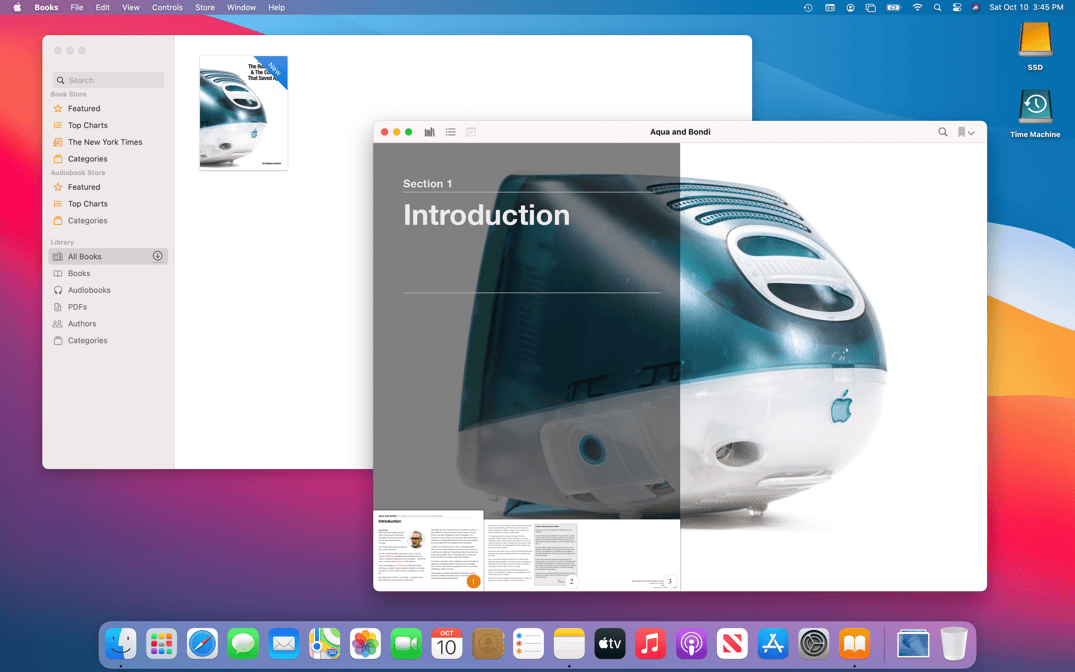The image size is (1075, 672).
Task: Open the View menu
Action: click(131, 8)
